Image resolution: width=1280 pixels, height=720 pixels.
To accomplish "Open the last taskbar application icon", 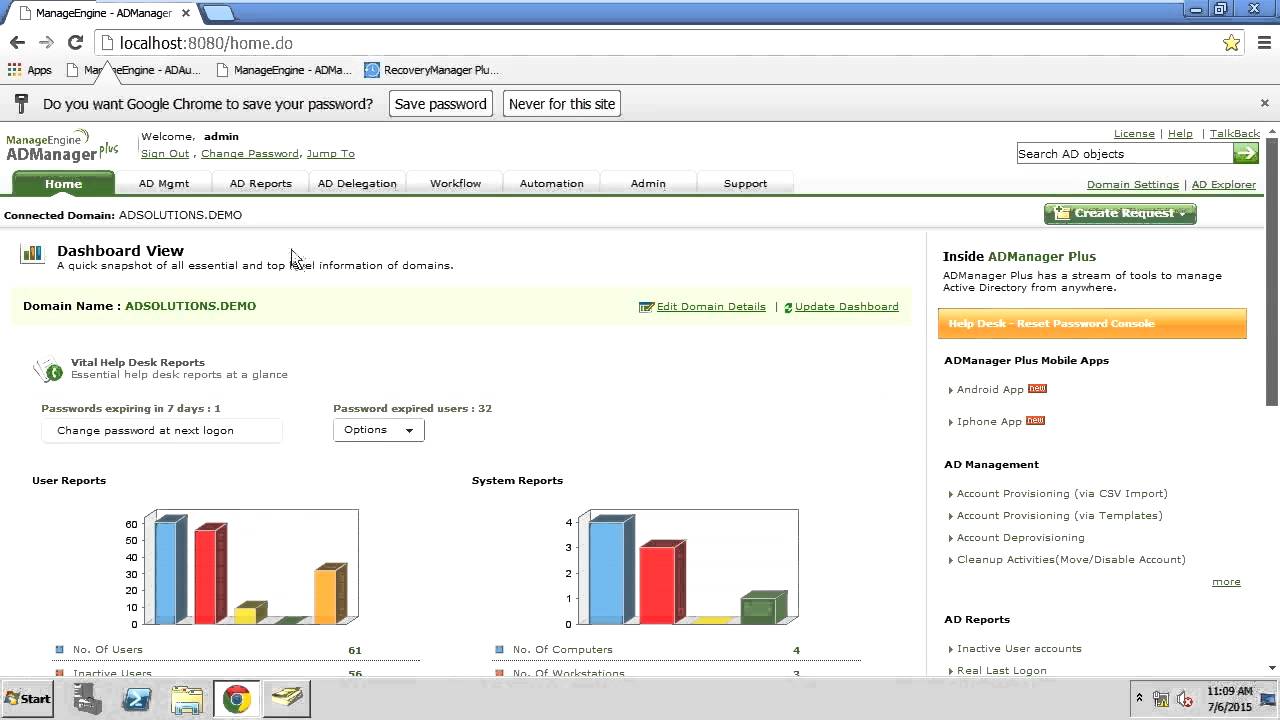I will (x=287, y=699).
